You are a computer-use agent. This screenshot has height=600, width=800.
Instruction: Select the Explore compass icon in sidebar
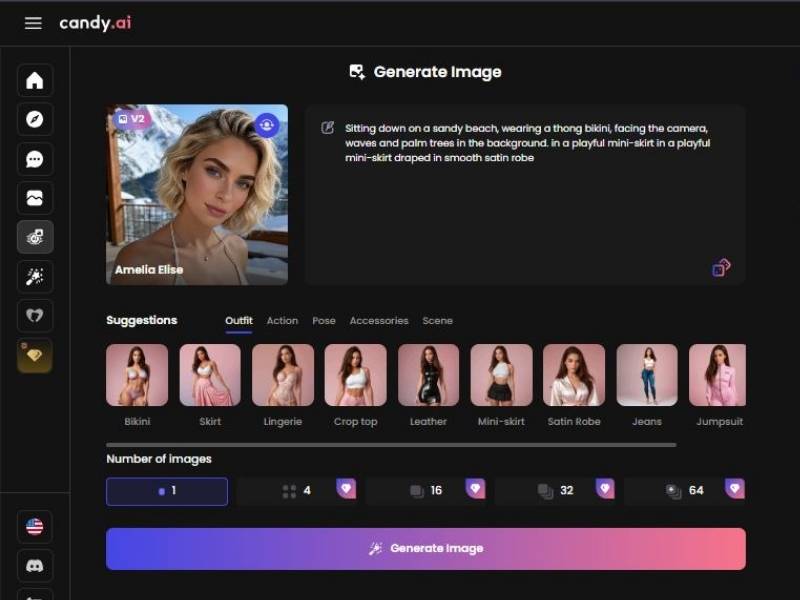(34, 120)
